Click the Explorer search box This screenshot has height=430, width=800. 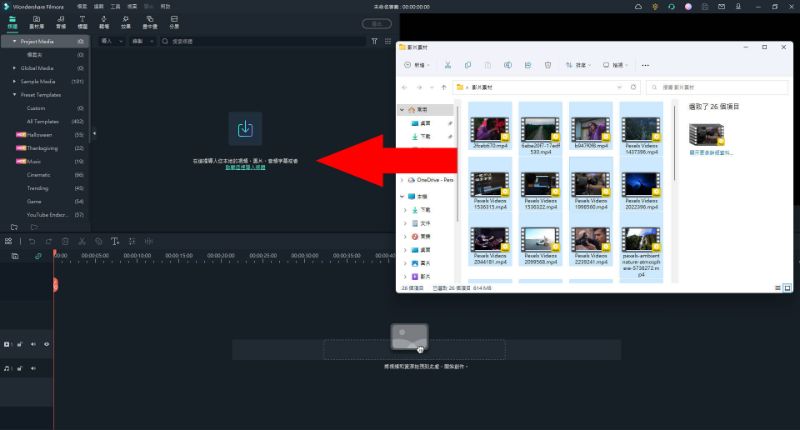(717, 87)
